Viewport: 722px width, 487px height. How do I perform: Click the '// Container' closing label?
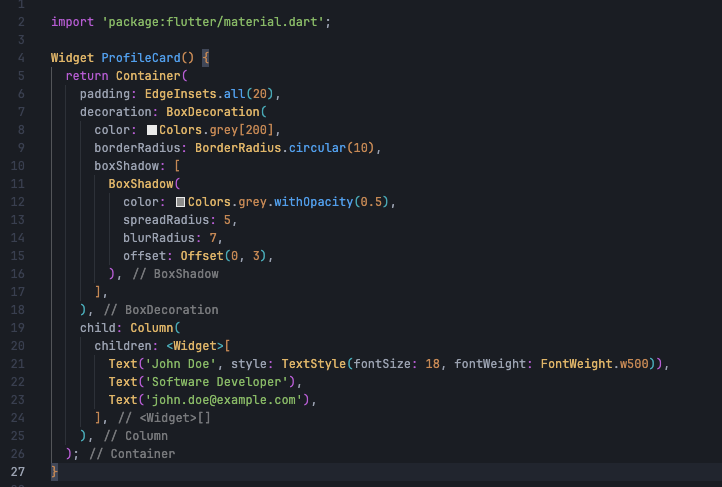pos(131,454)
